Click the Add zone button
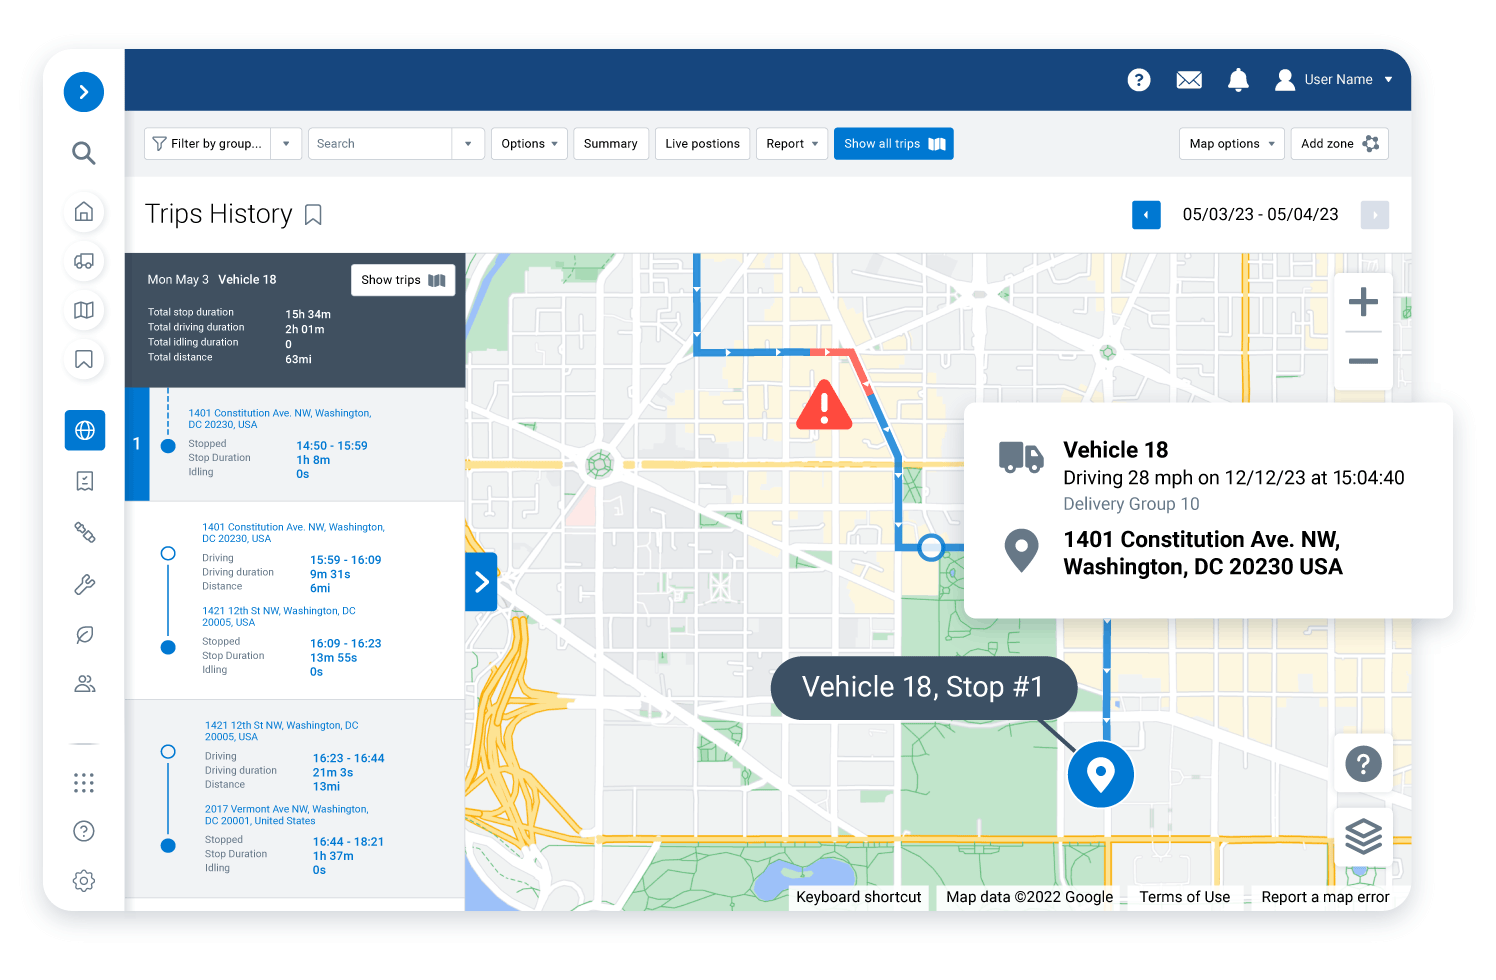1496x980 pixels. [1338, 144]
